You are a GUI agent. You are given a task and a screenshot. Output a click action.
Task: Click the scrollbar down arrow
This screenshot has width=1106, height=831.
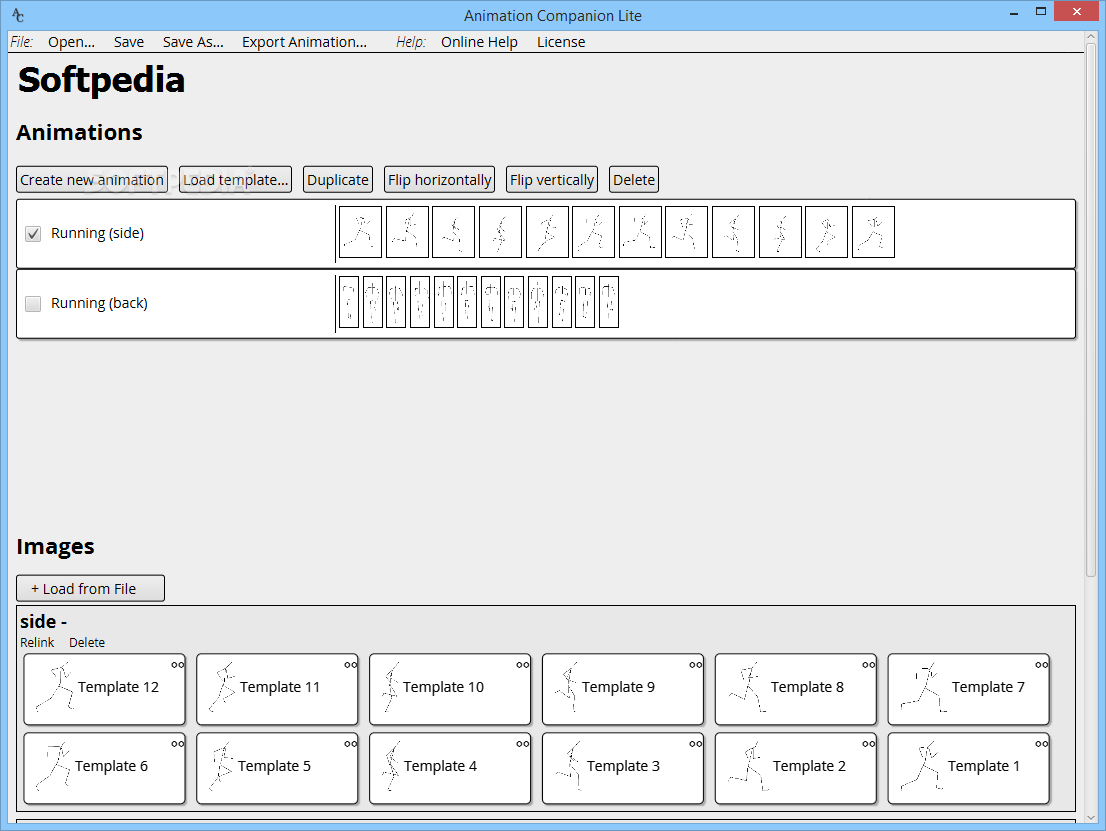1092,817
